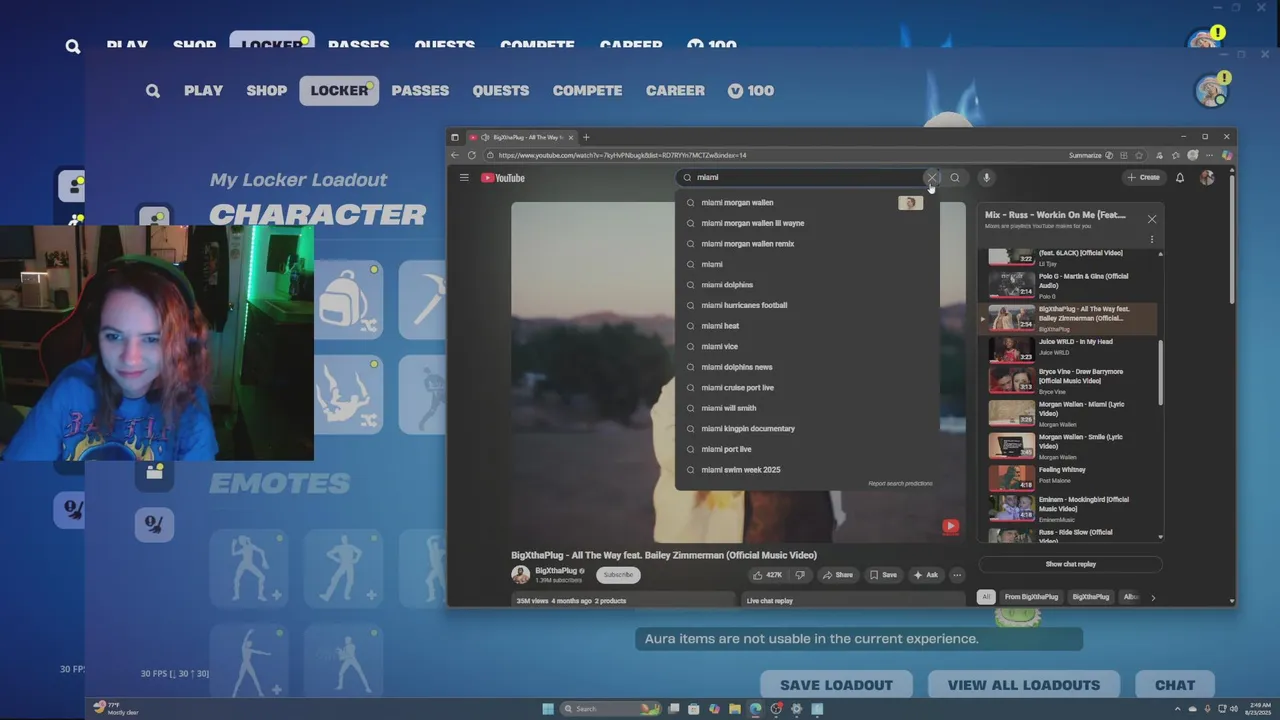Click browser back arrow

455,155
